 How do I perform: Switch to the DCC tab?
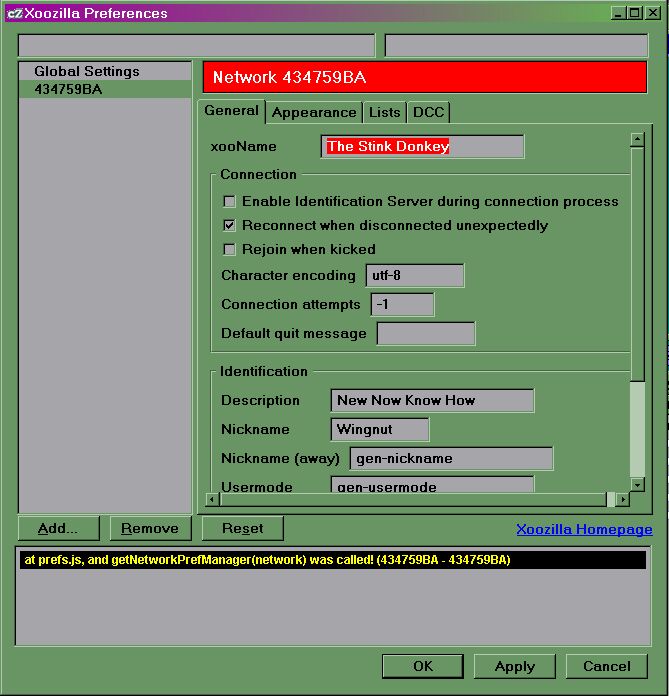tap(428, 112)
